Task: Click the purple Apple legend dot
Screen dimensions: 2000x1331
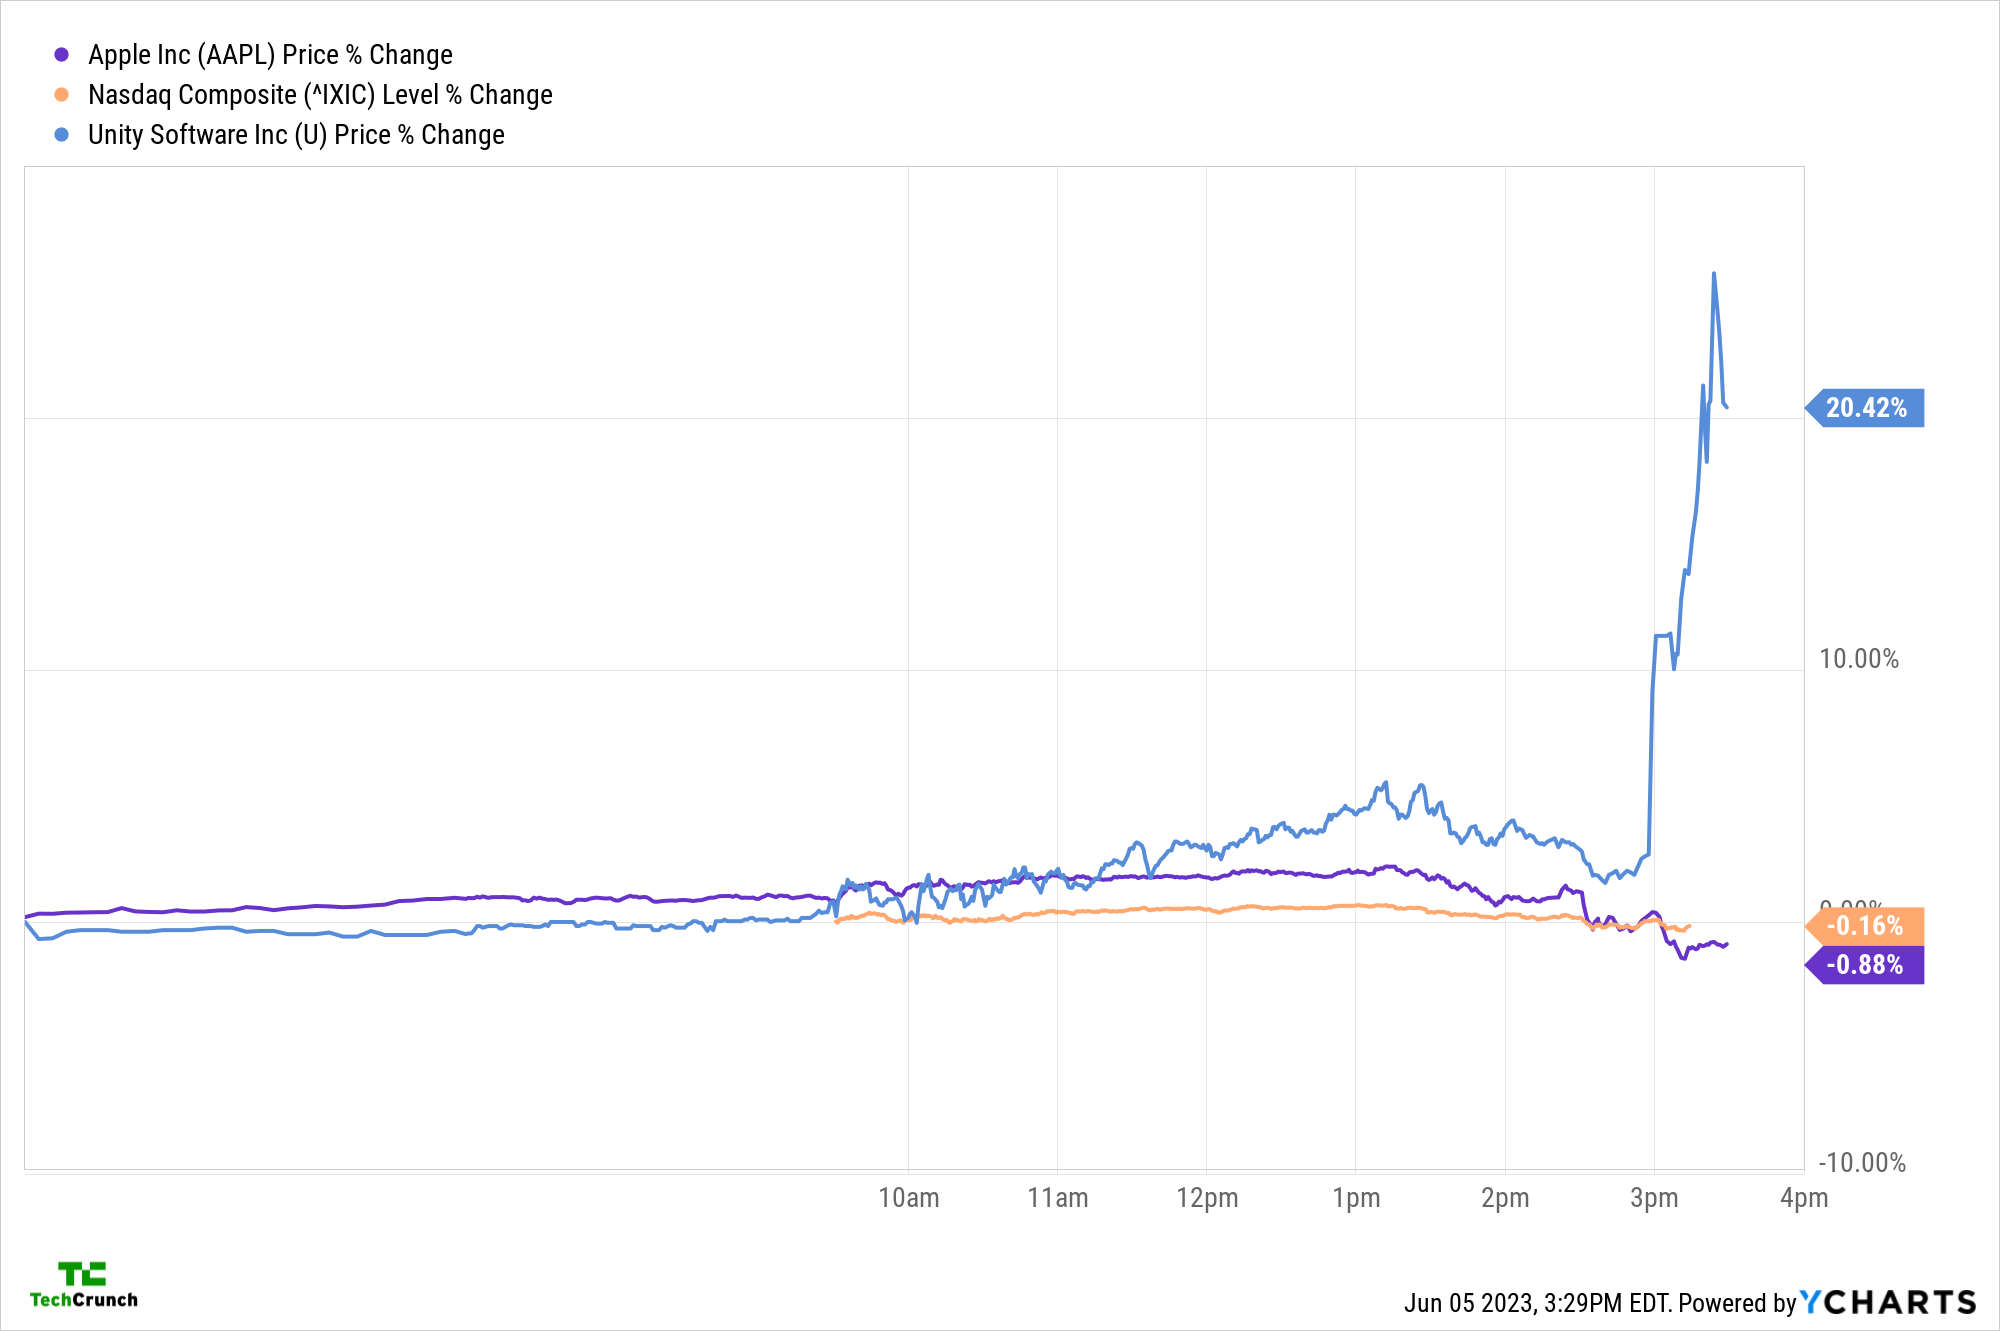Action: [x=62, y=55]
